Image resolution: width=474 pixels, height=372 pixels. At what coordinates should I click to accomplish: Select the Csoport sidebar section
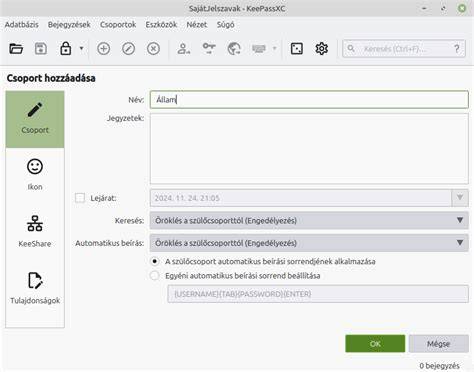[x=35, y=119]
